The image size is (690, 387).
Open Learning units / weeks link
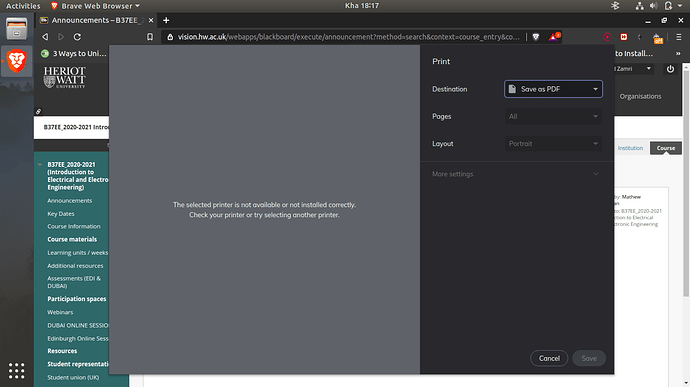point(77,253)
